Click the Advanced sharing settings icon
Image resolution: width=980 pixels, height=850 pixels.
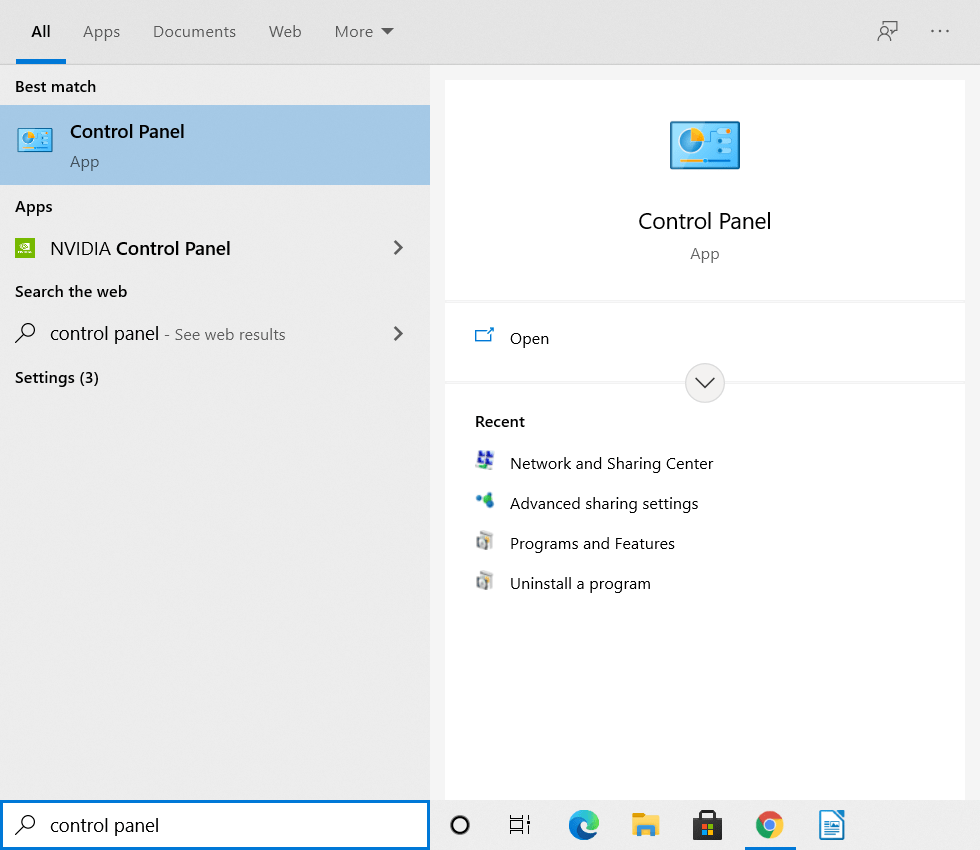tap(485, 500)
